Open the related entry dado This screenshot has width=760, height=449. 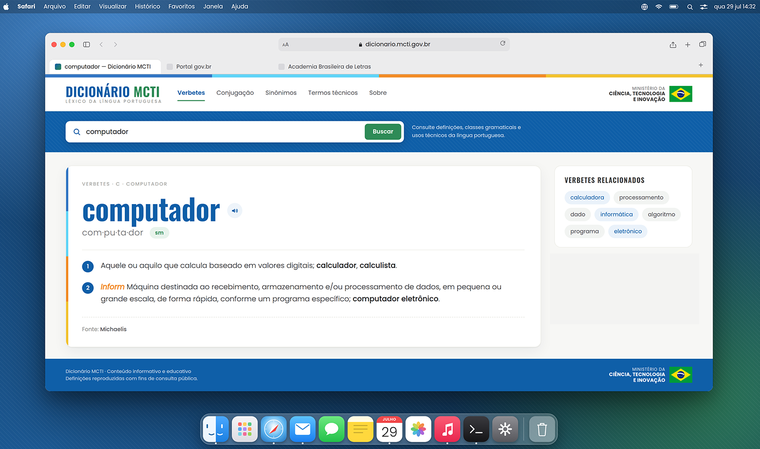tap(577, 214)
